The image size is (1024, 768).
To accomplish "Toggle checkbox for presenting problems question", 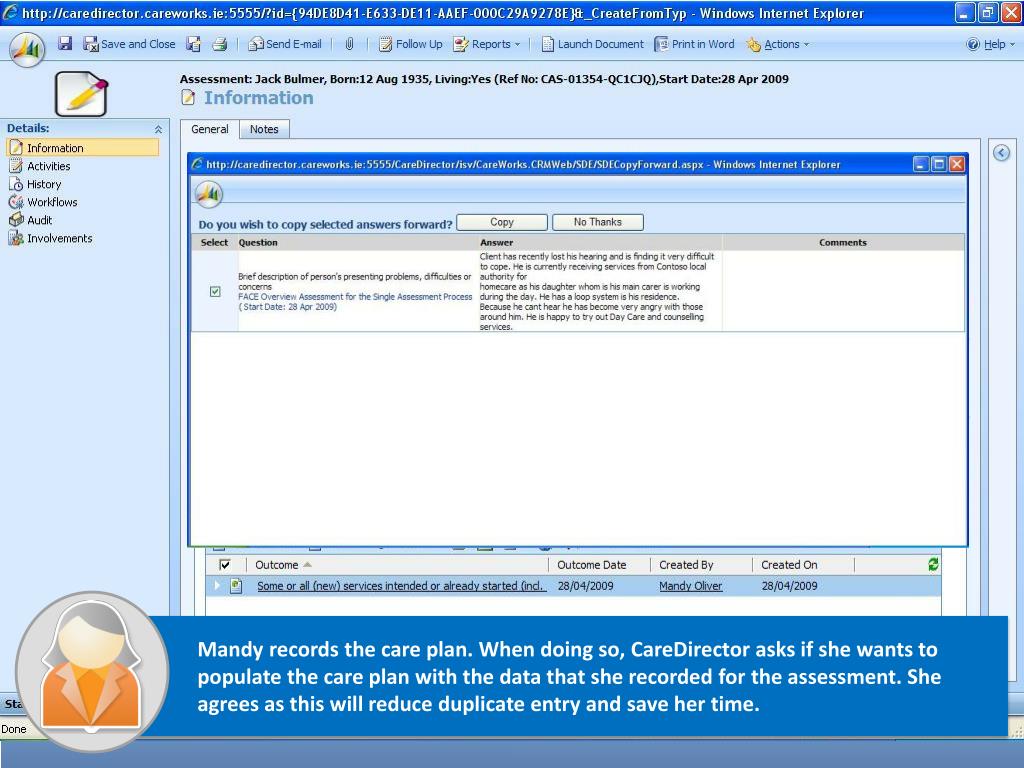I will coord(215,291).
